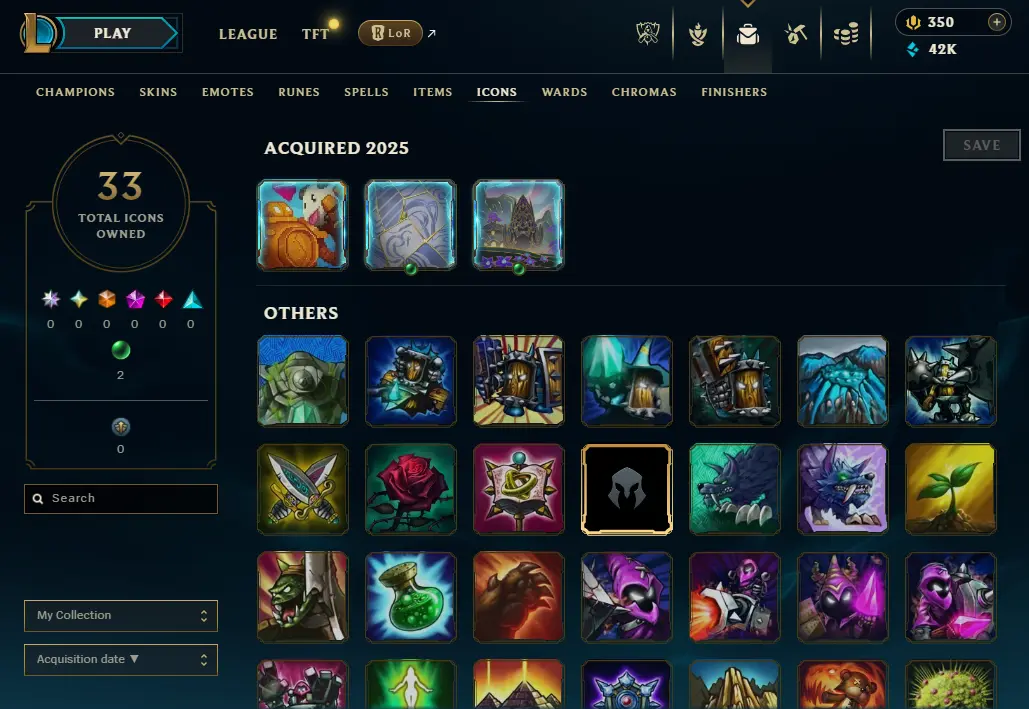Open the Store coins stack icon

pos(846,33)
